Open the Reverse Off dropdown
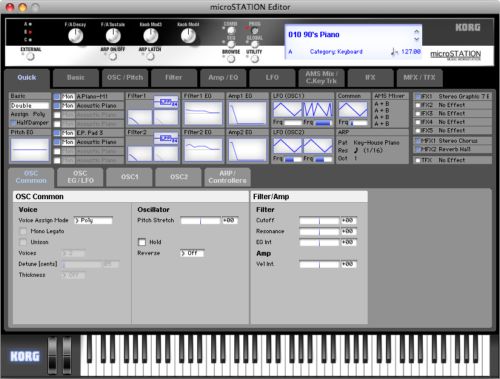Image resolution: width=500 pixels, height=379 pixels. click(x=192, y=253)
